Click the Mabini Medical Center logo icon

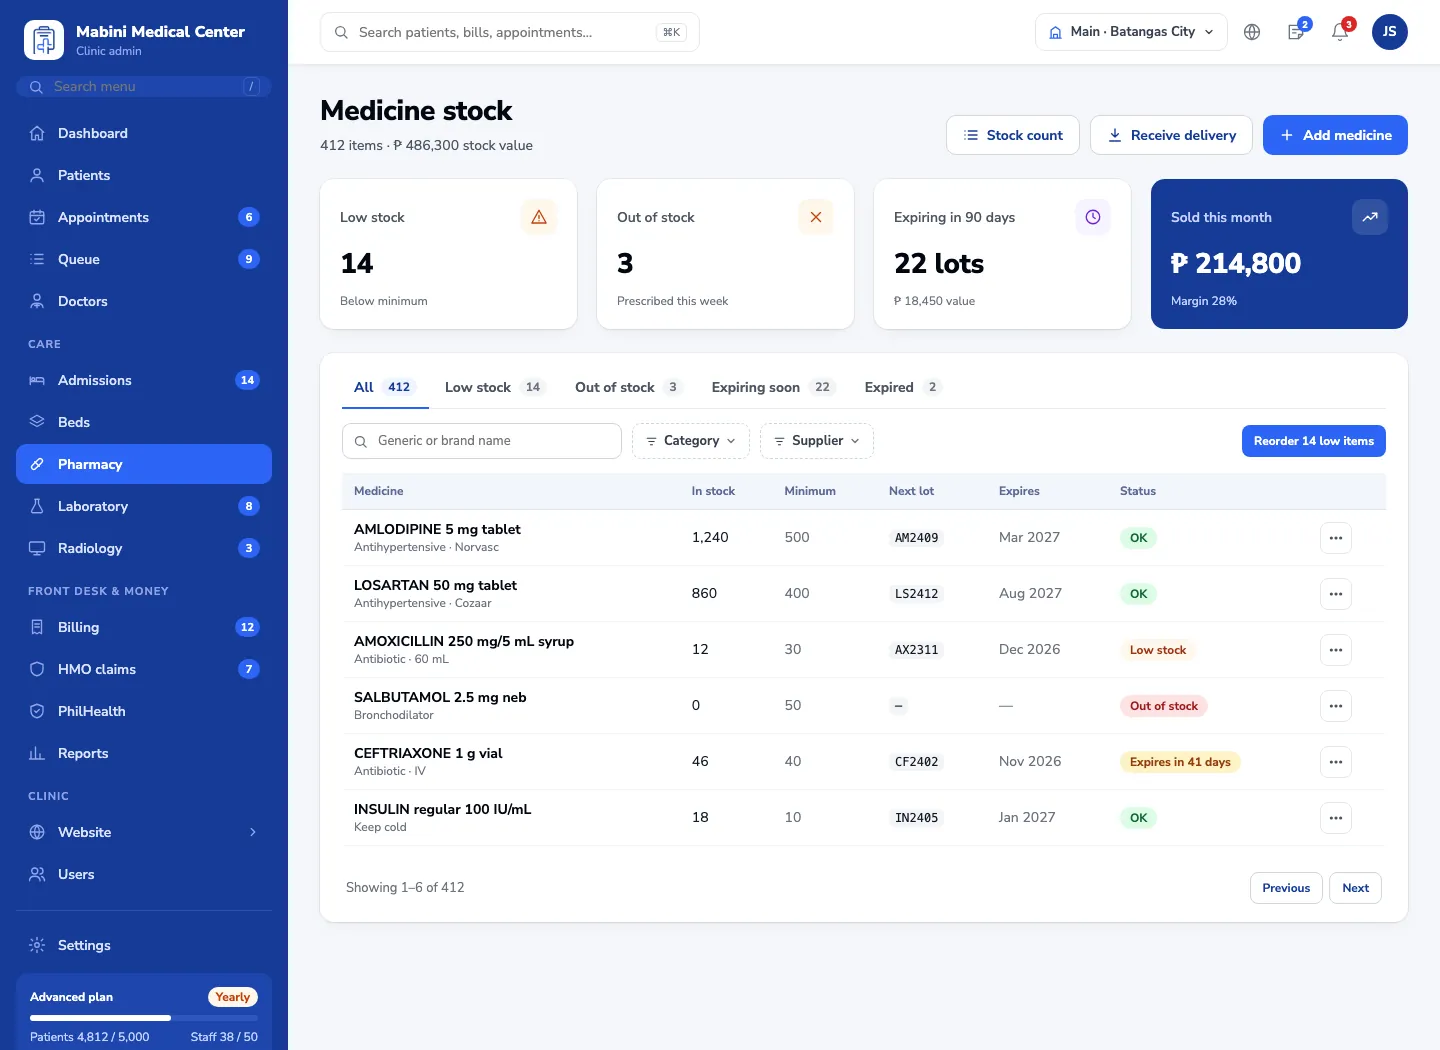[44, 40]
